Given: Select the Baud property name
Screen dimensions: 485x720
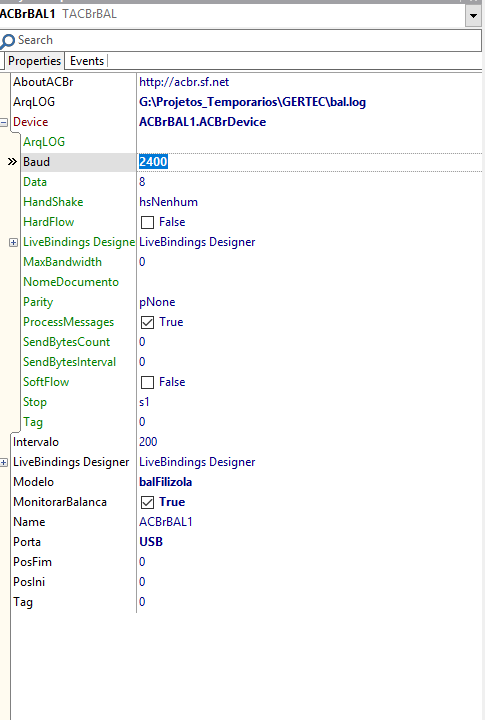Looking at the screenshot, I should [x=36, y=162].
